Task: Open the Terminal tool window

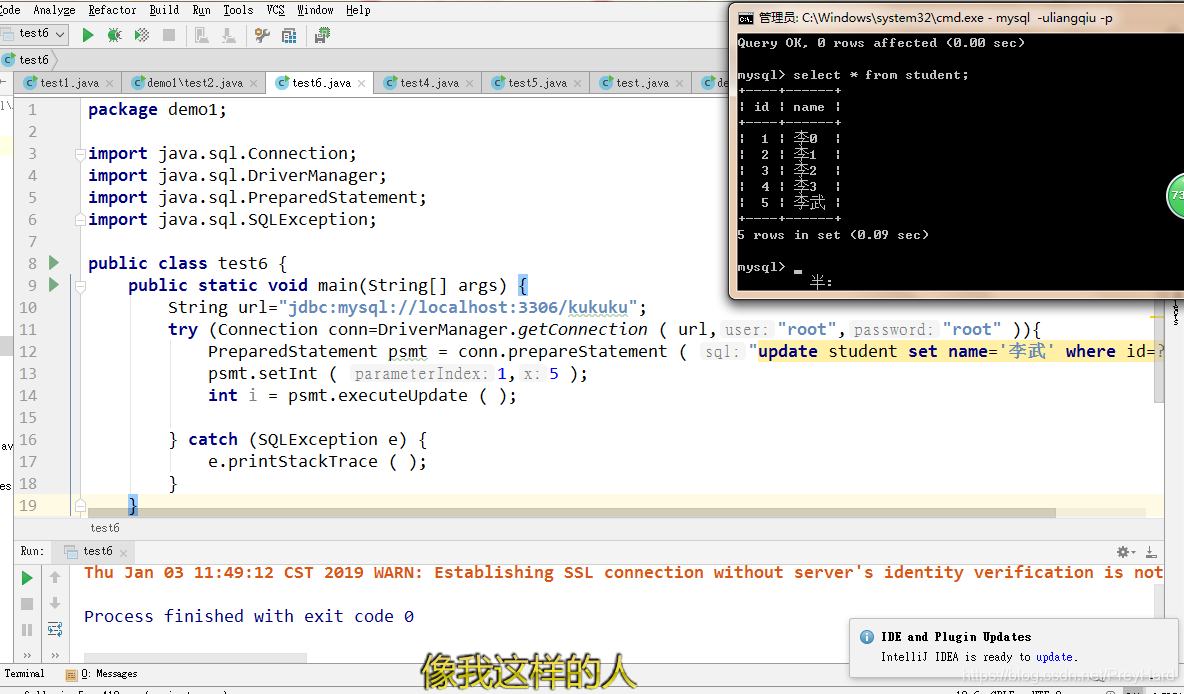Action: (24, 674)
